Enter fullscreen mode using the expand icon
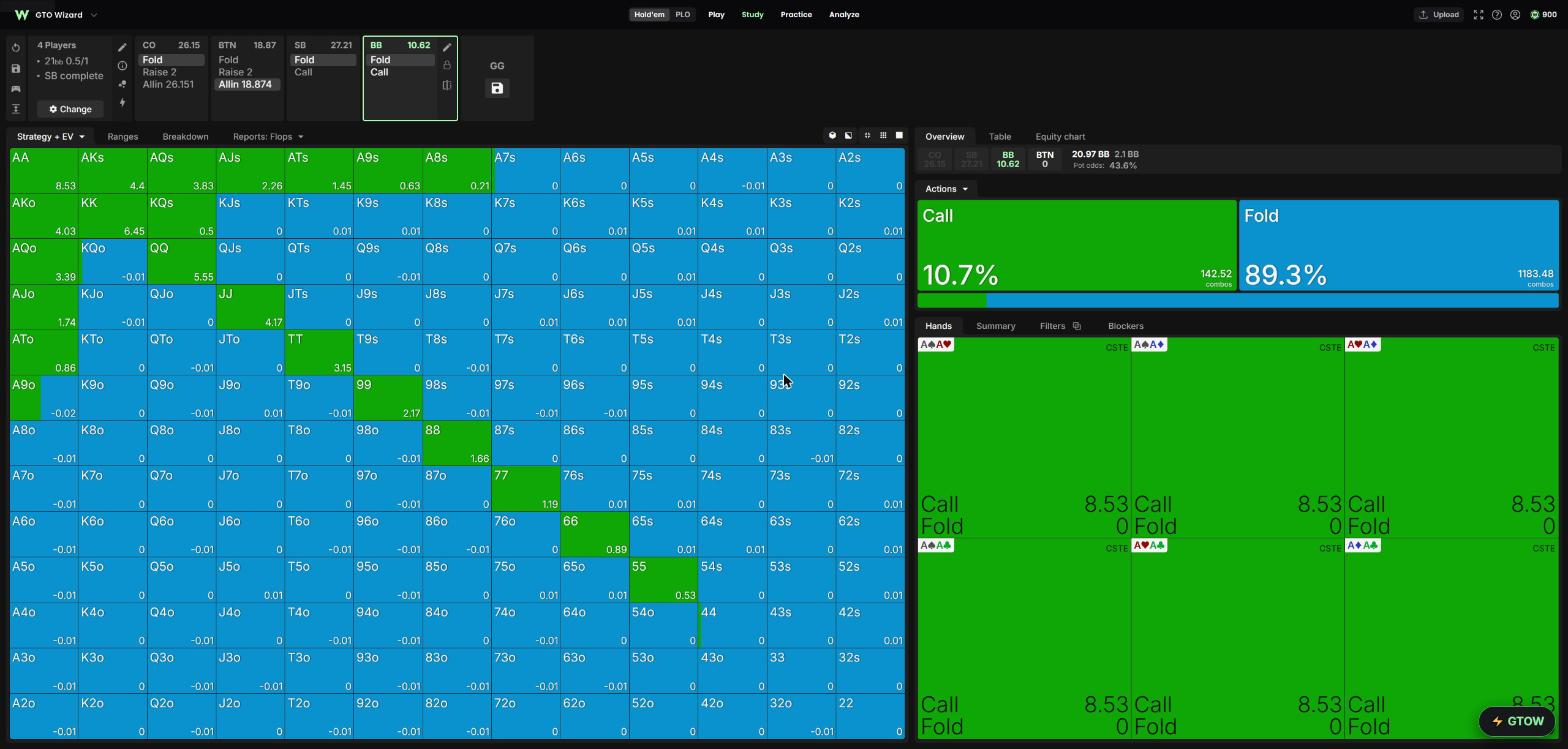The height and width of the screenshot is (749, 1568). 1478,15
